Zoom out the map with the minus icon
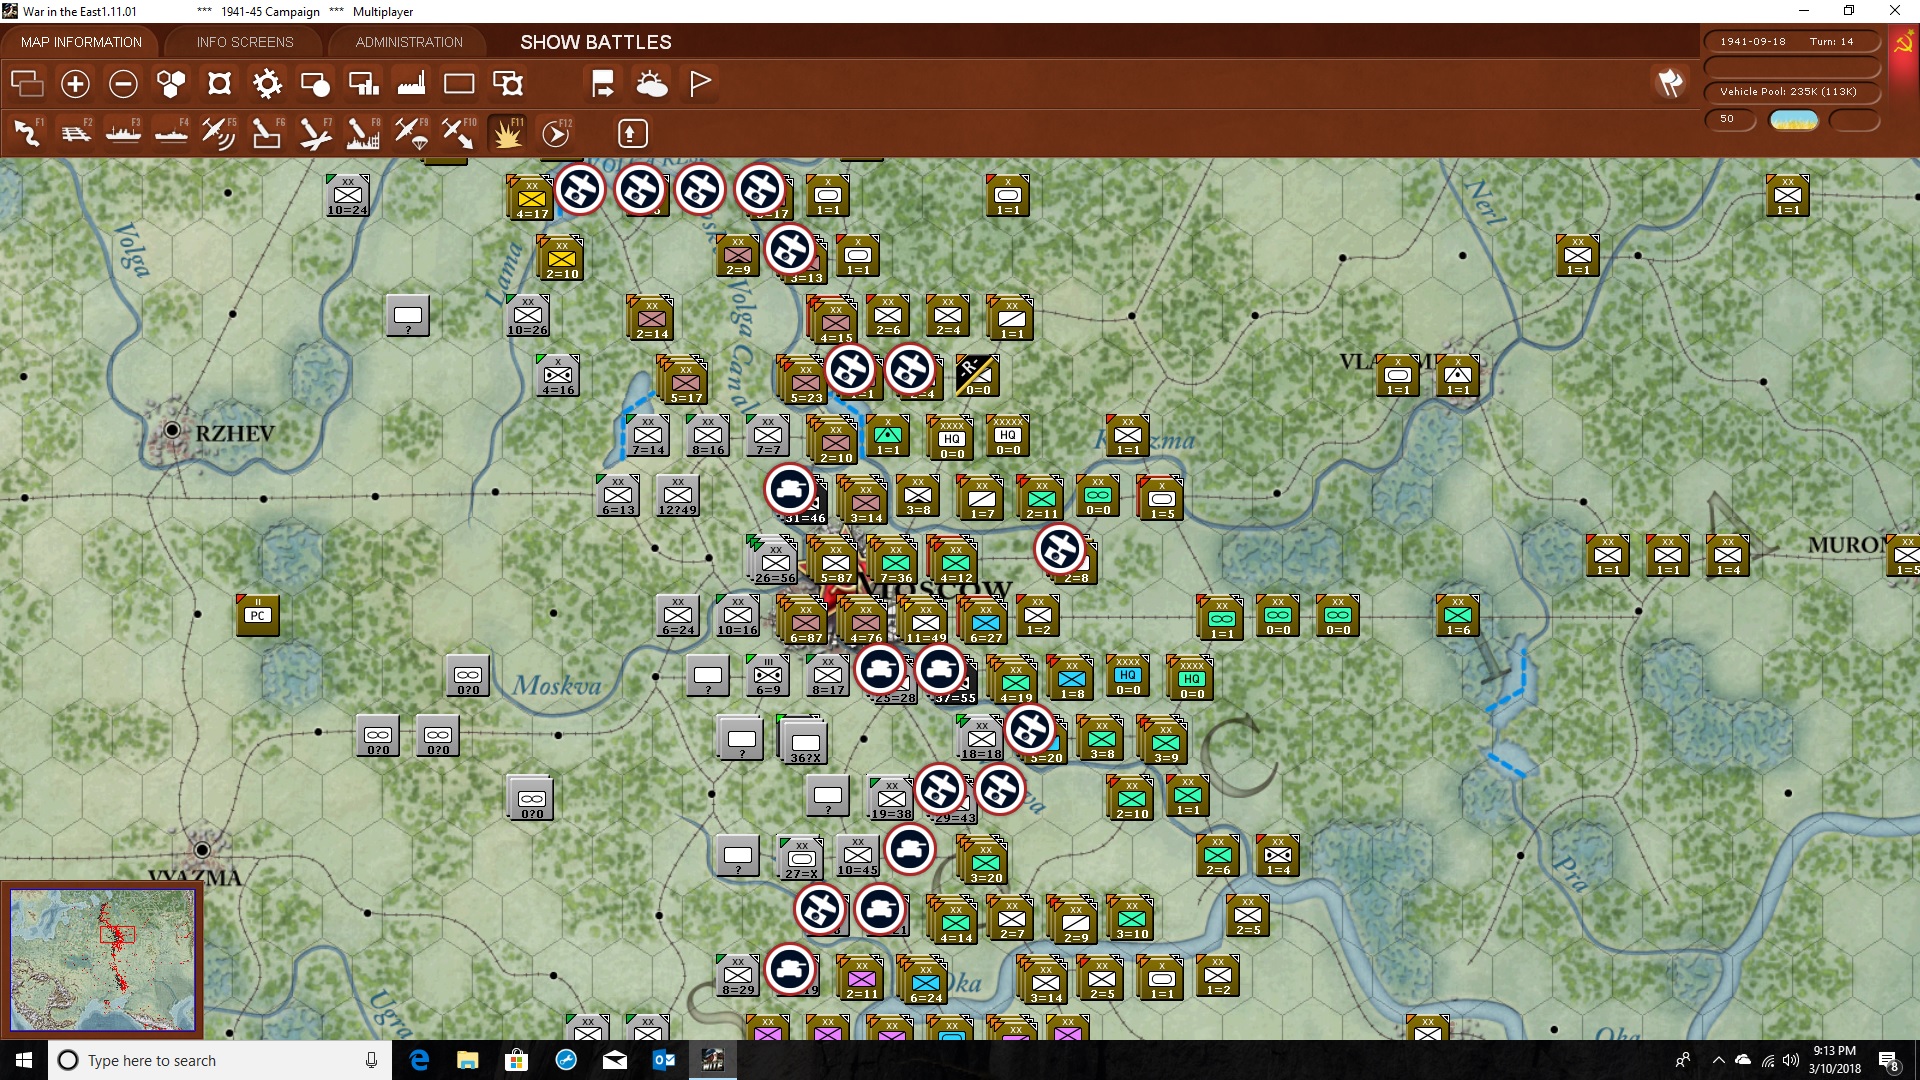Viewport: 1920px width, 1080px height. (123, 84)
